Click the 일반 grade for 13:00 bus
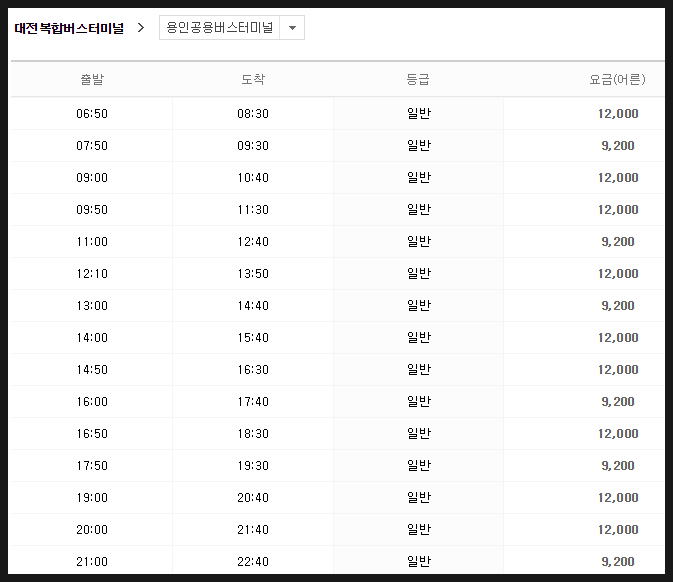The height and width of the screenshot is (582, 673). pos(419,306)
